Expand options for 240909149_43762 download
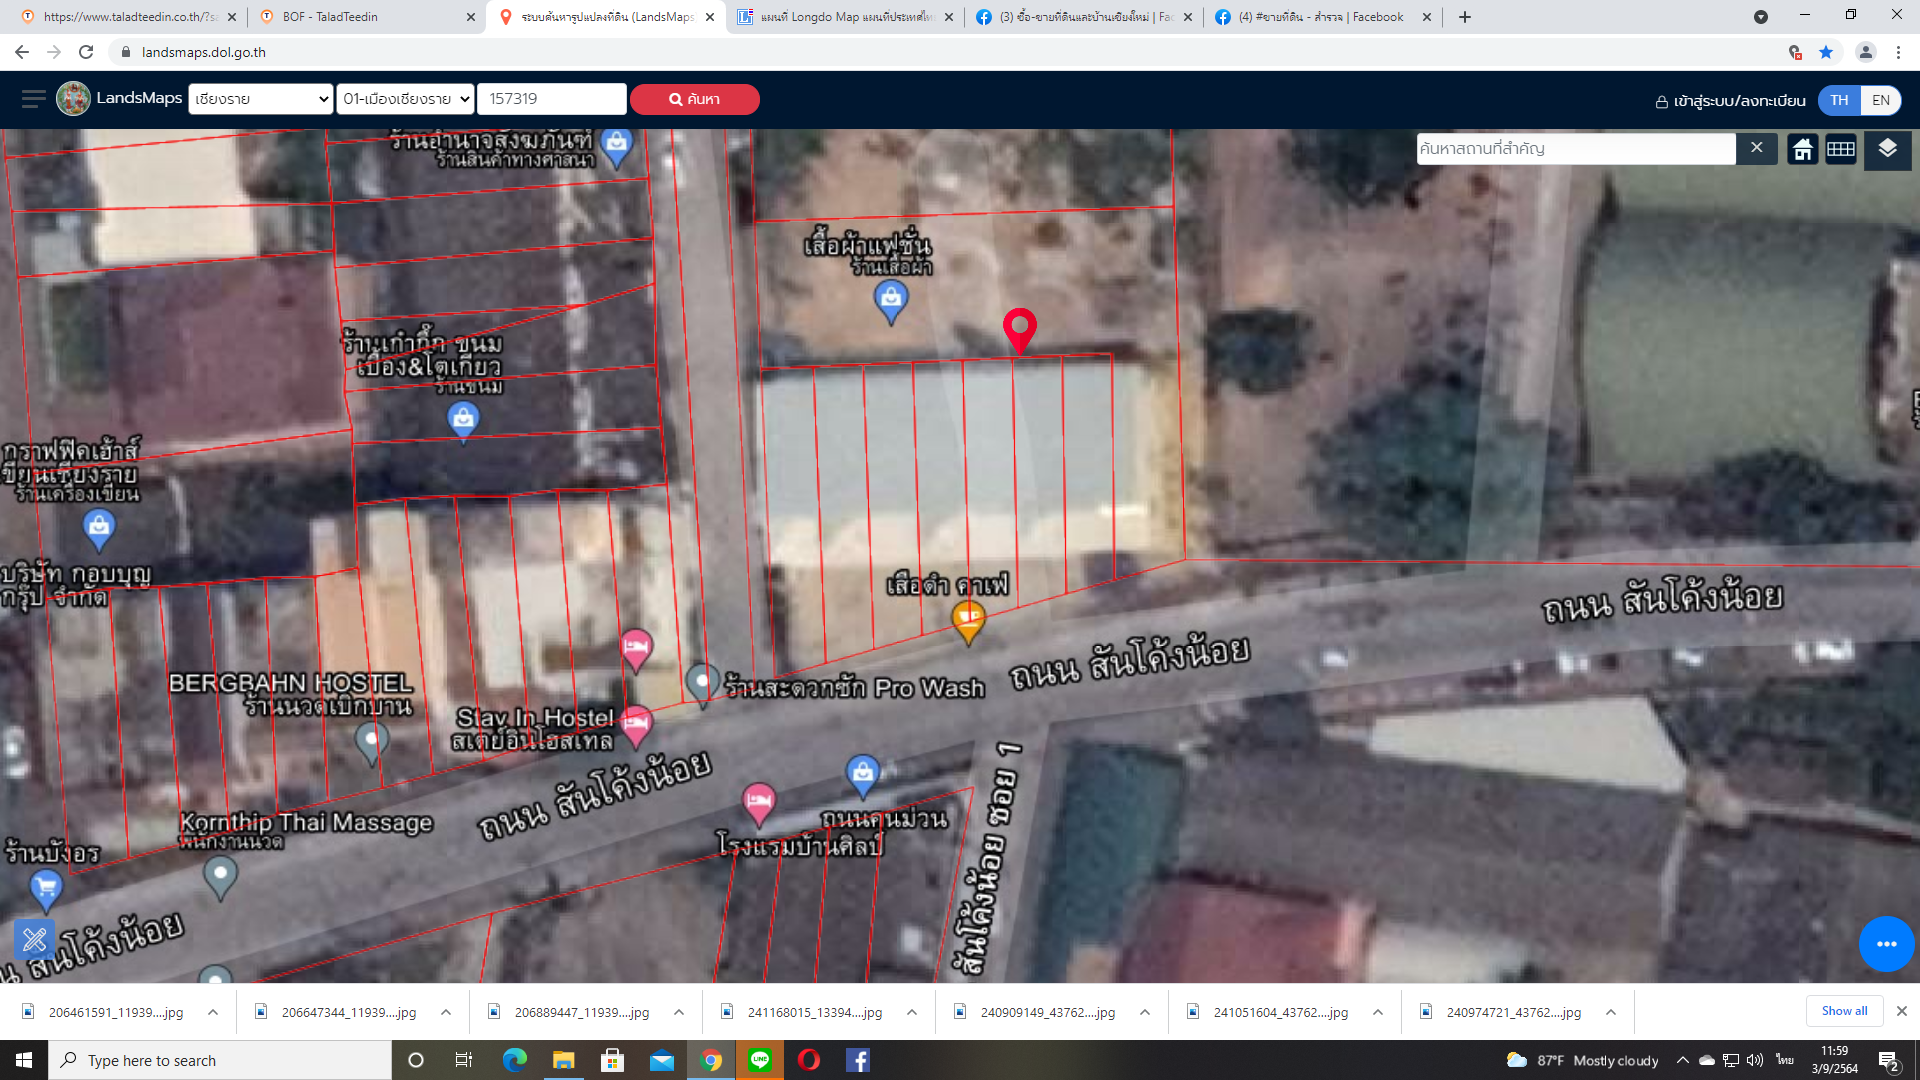 [x=1145, y=1012]
